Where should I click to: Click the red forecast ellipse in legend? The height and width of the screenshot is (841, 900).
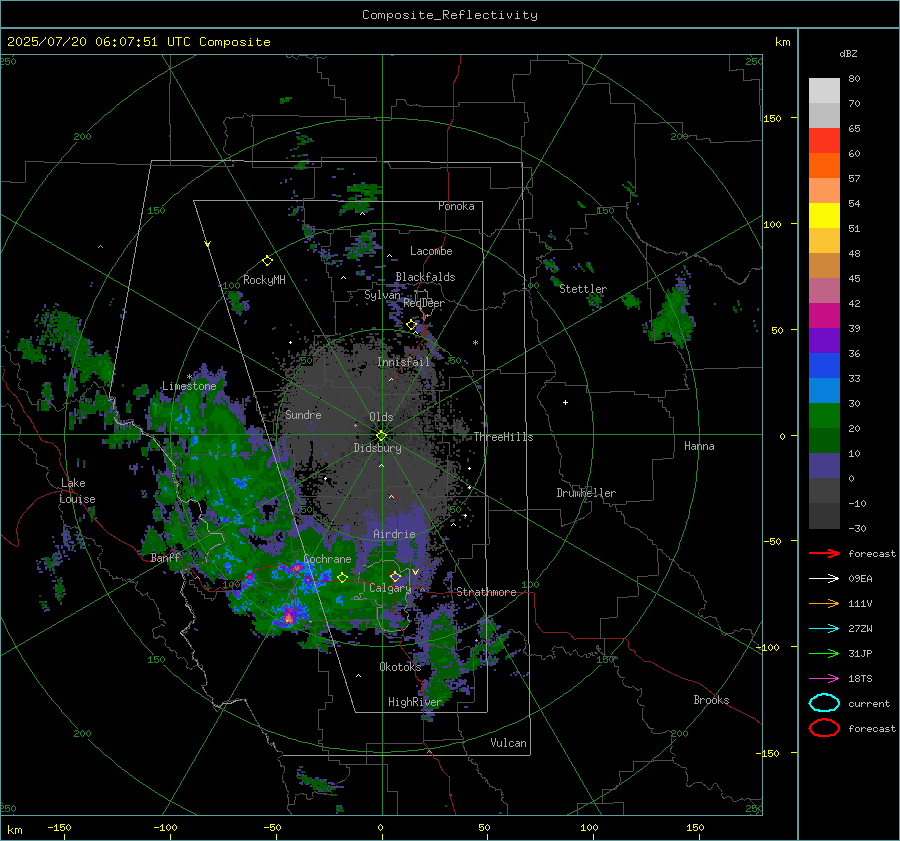pos(824,728)
